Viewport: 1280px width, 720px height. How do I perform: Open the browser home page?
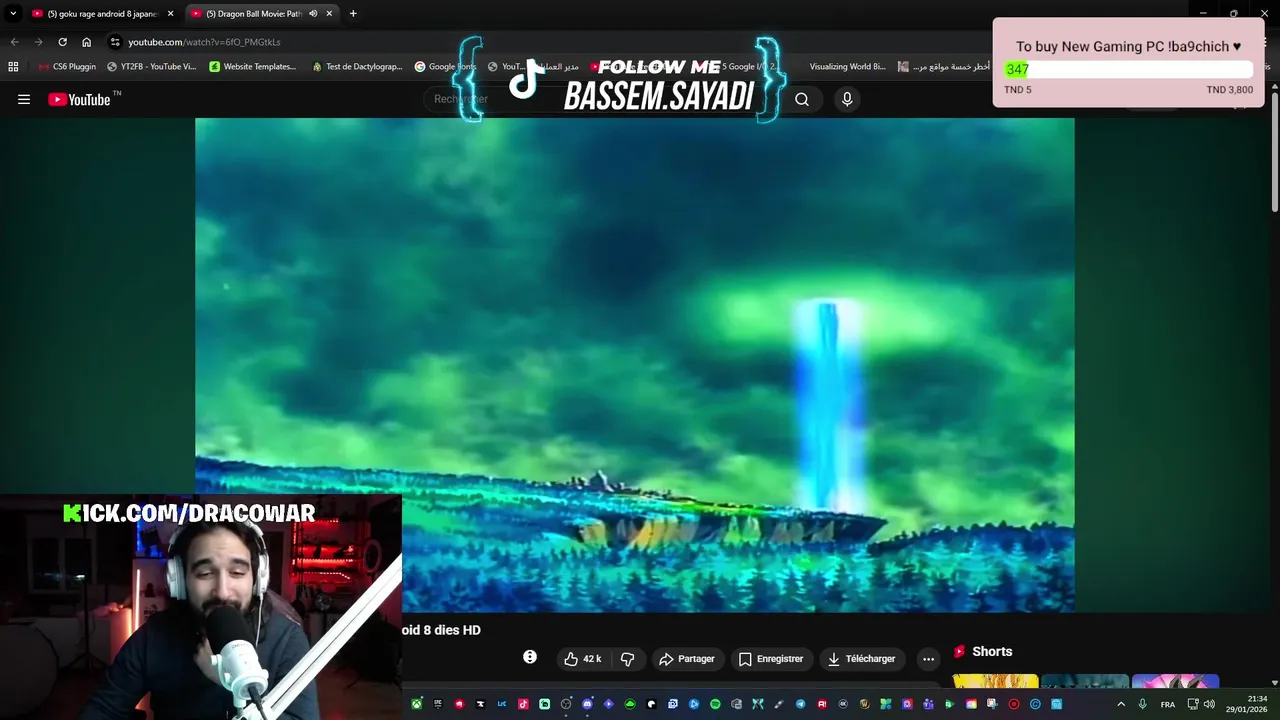(x=87, y=42)
